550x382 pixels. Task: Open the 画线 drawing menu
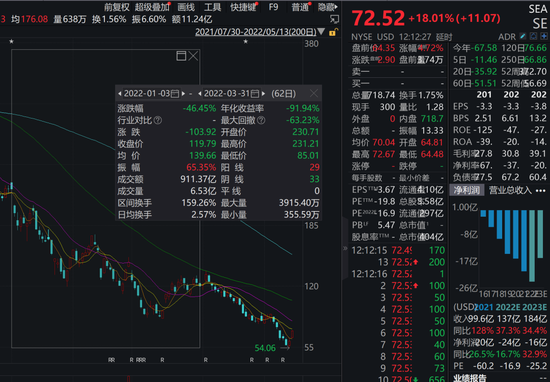[x=186, y=7]
